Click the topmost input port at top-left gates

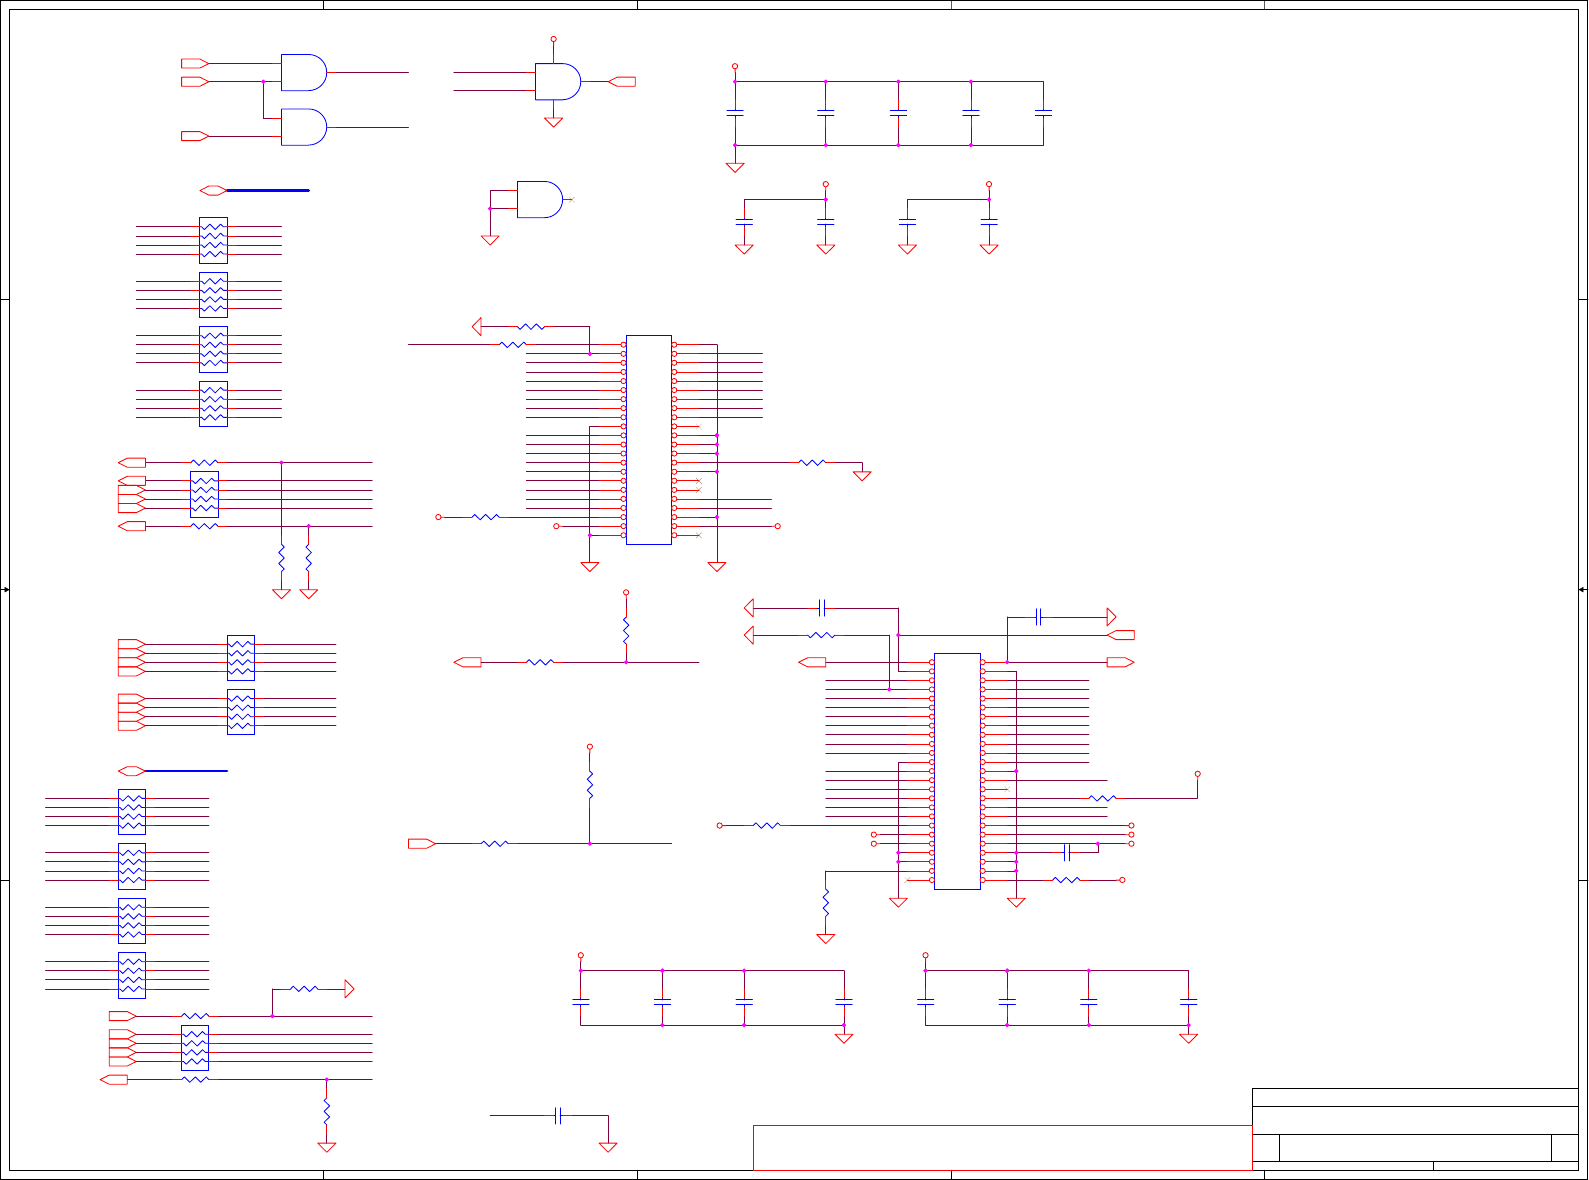tap(195, 63)
